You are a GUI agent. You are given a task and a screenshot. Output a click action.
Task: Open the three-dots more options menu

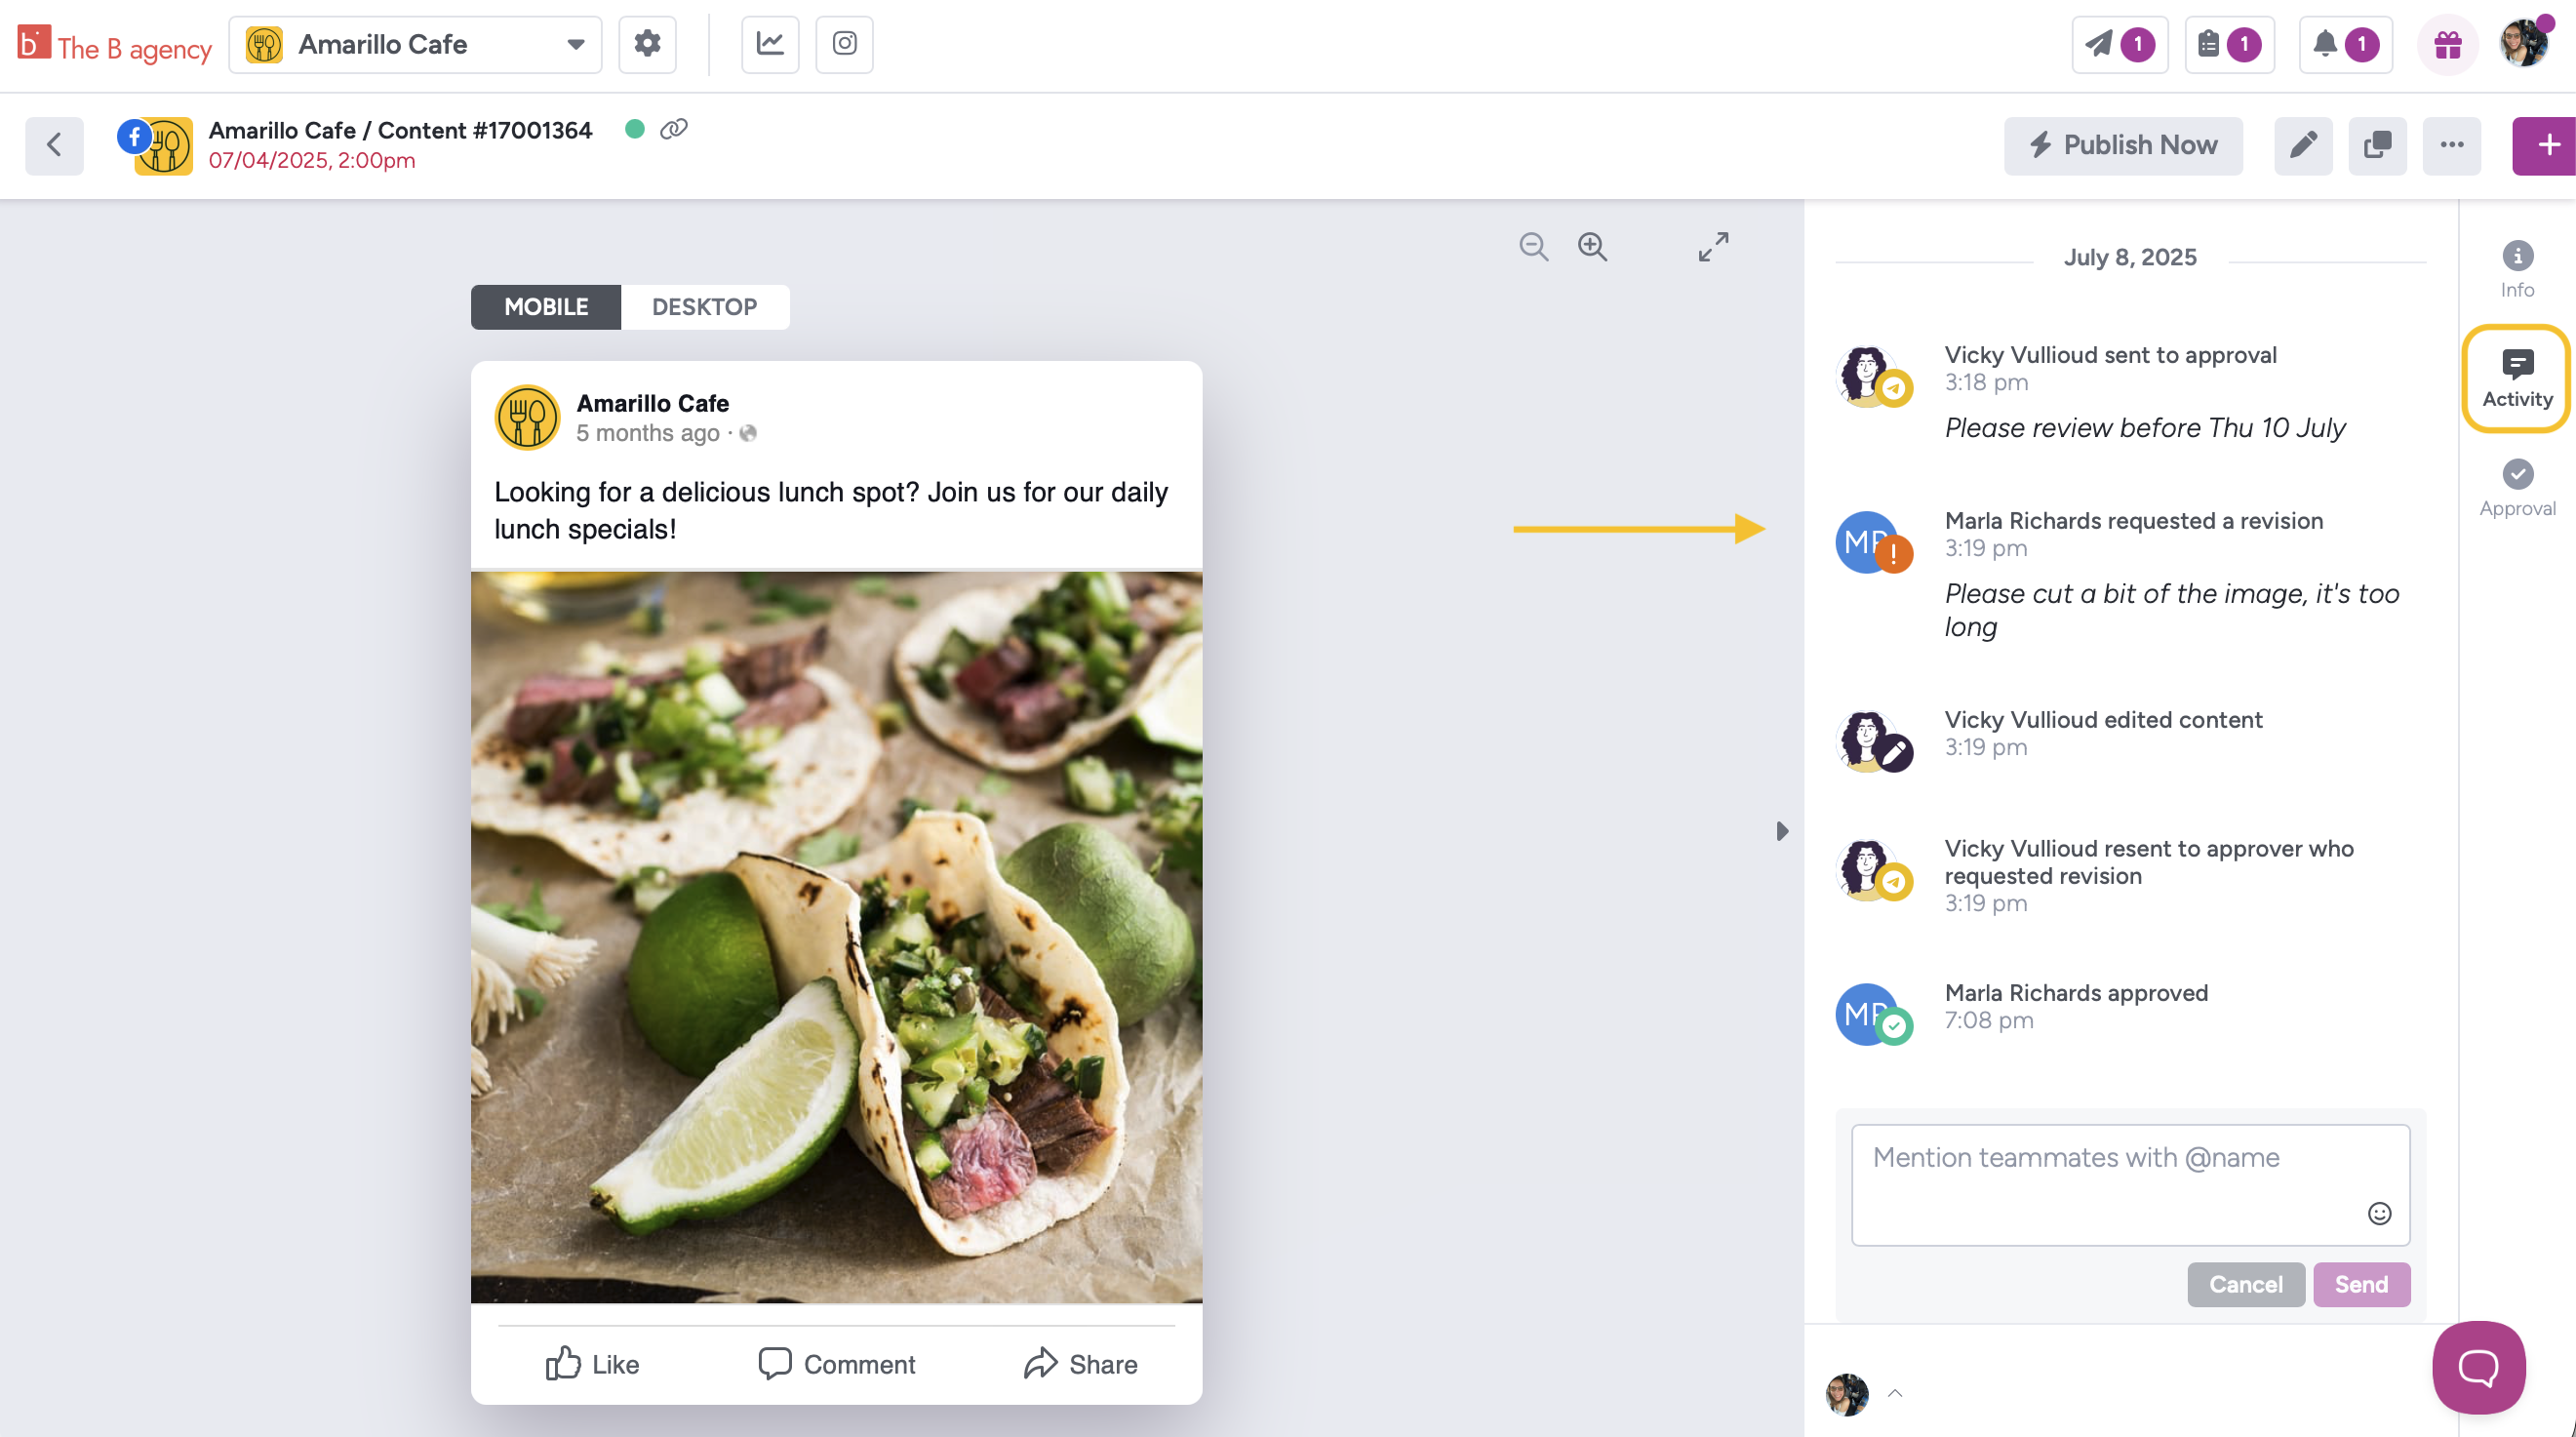coord(2451,146)
